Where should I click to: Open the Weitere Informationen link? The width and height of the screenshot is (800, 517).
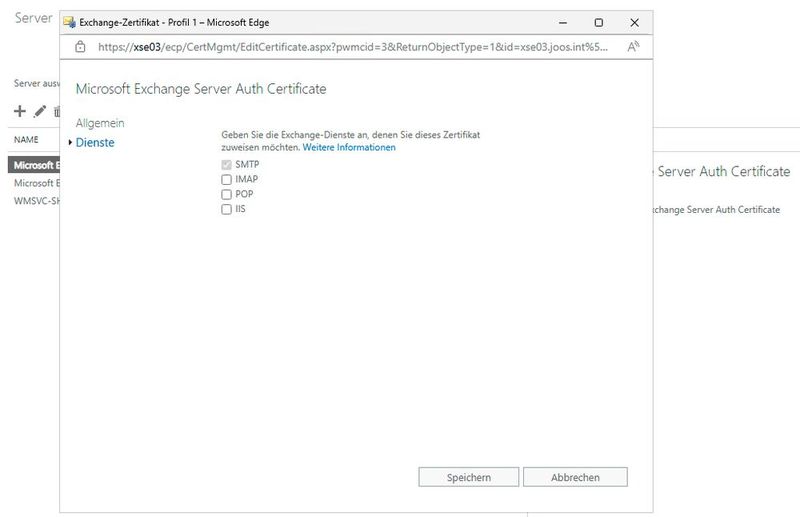pyautogui.click(x=349, y=147)
